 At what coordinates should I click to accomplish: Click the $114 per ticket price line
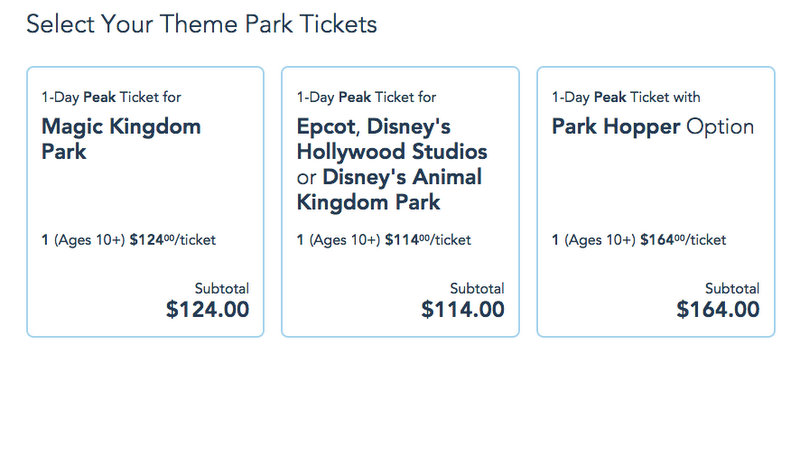tap(383, 240)
